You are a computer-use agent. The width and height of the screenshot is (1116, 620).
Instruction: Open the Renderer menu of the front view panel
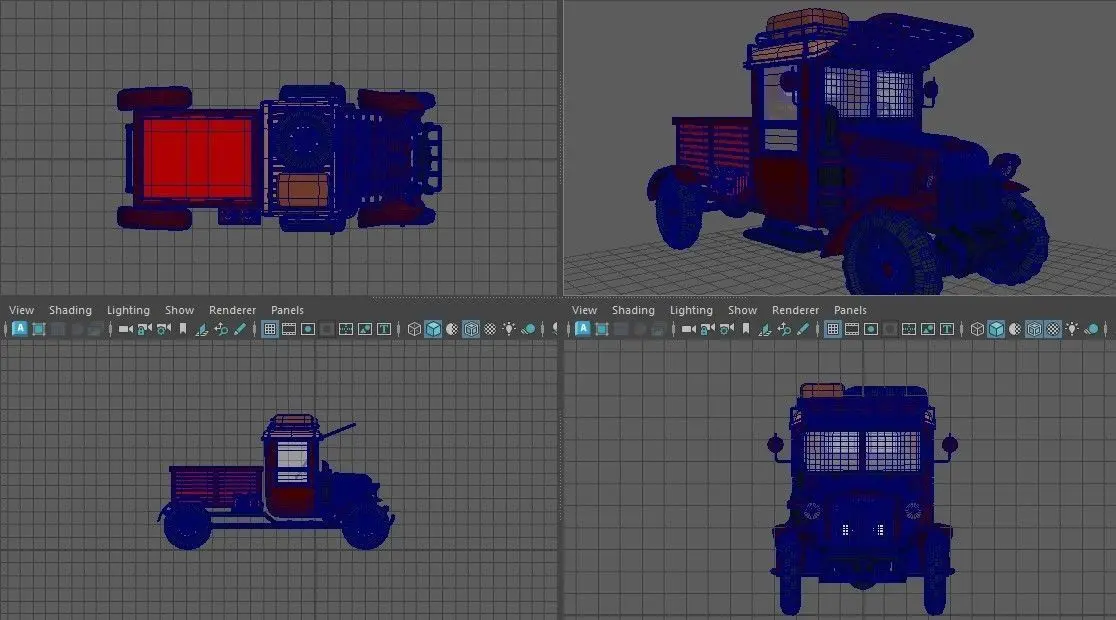[795, 310]
